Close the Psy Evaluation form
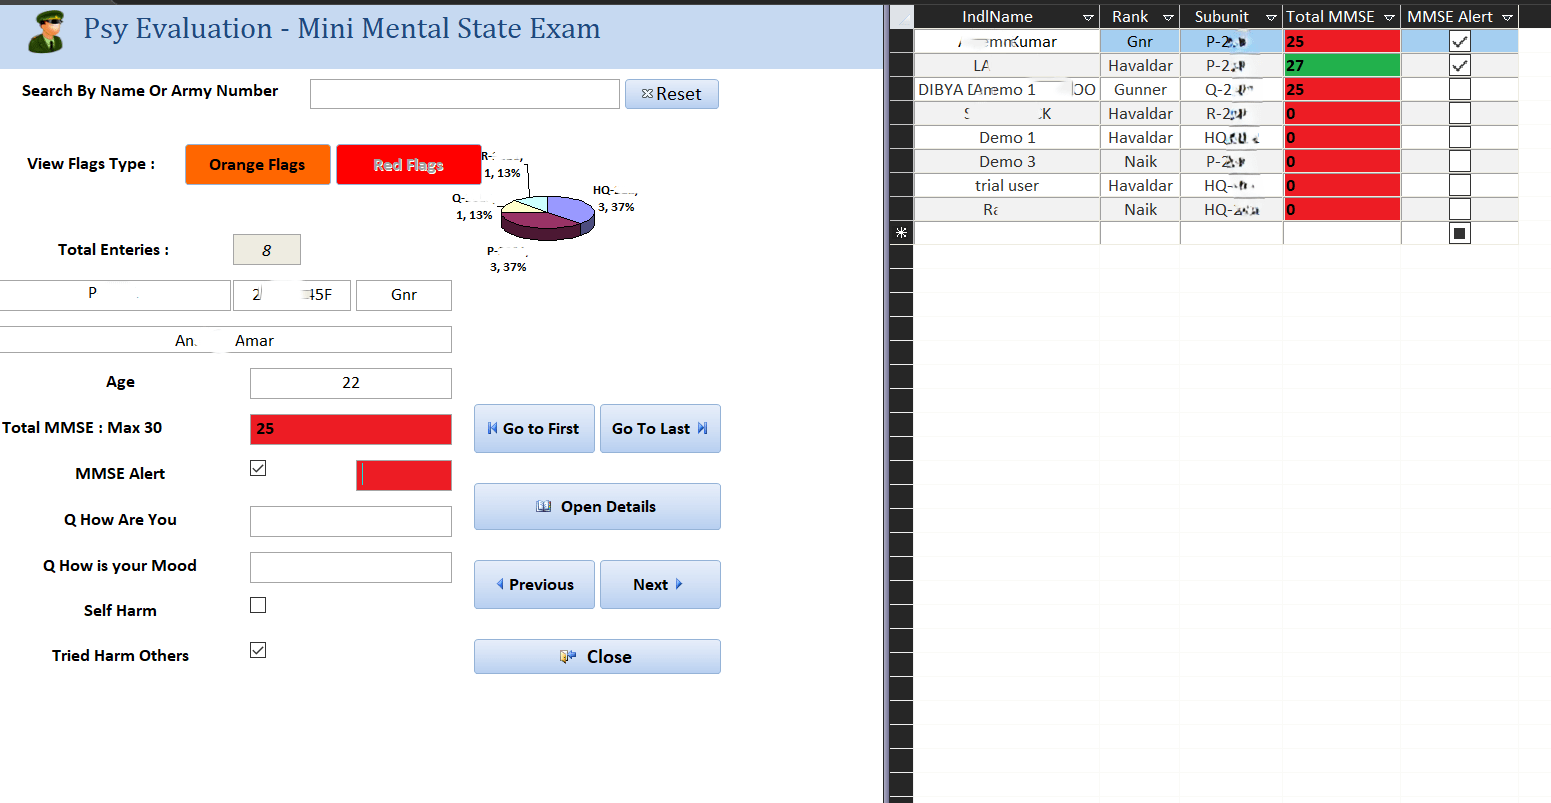Screen dimensions: 1551x803 (596, 657)
